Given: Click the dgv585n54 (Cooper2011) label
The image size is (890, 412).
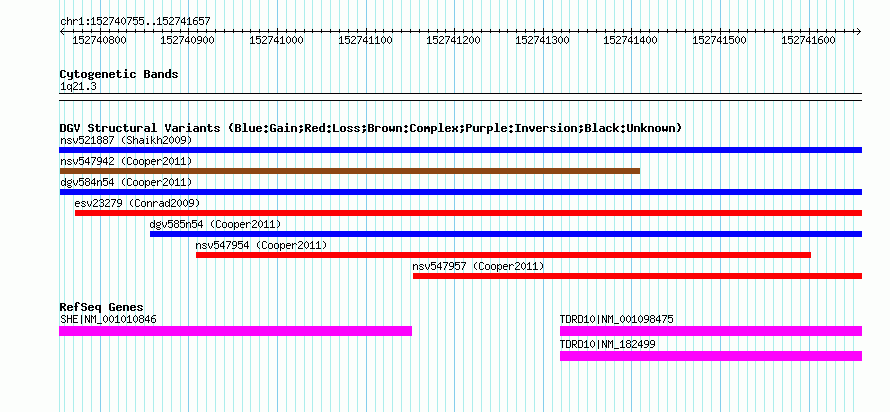Looking at the screenshot, I should tap(215, 224).
